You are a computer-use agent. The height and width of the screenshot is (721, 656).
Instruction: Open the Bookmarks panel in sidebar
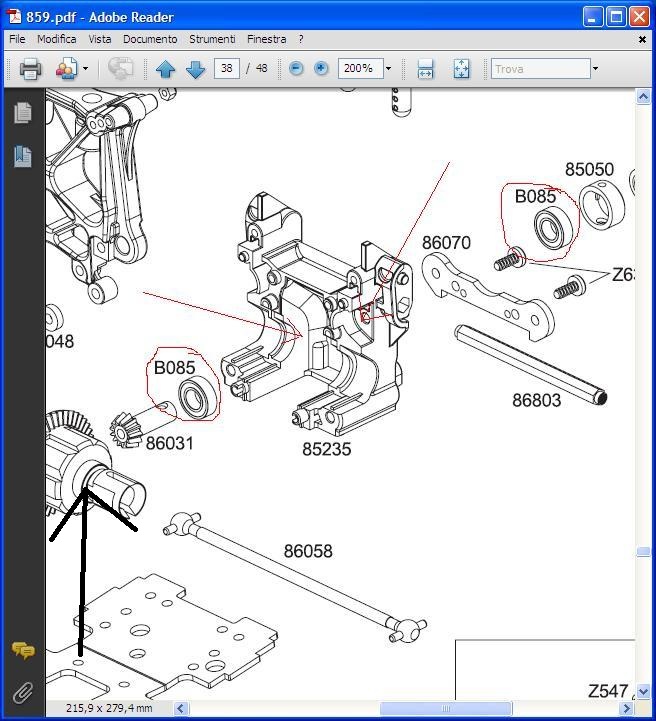pyautogui.click(x=22, y=156)
